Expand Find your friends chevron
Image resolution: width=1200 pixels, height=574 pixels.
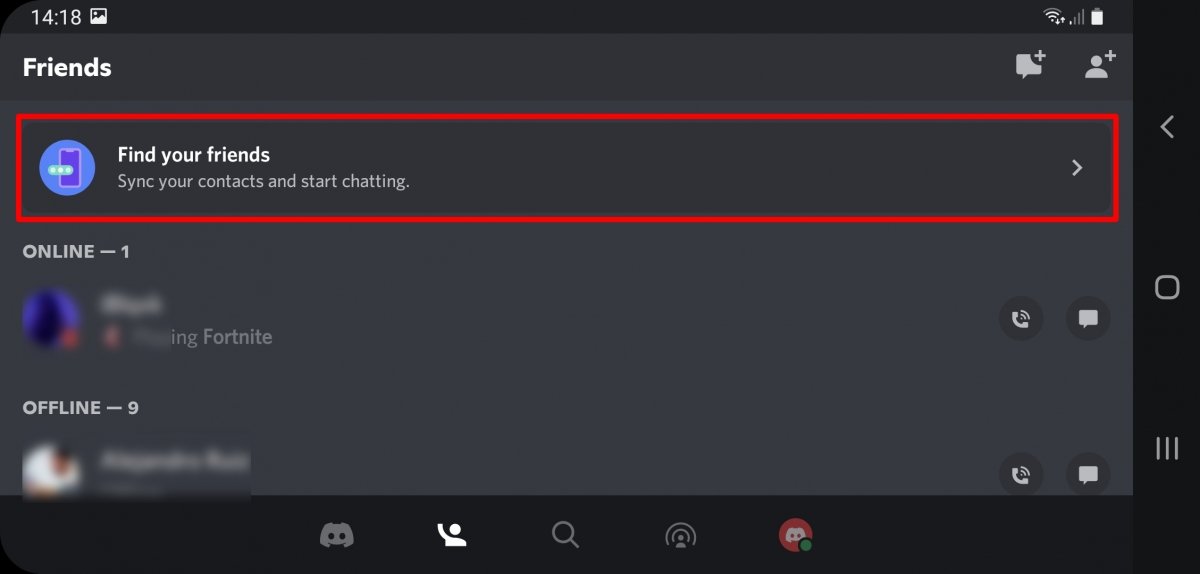(x=1077, y=168)
